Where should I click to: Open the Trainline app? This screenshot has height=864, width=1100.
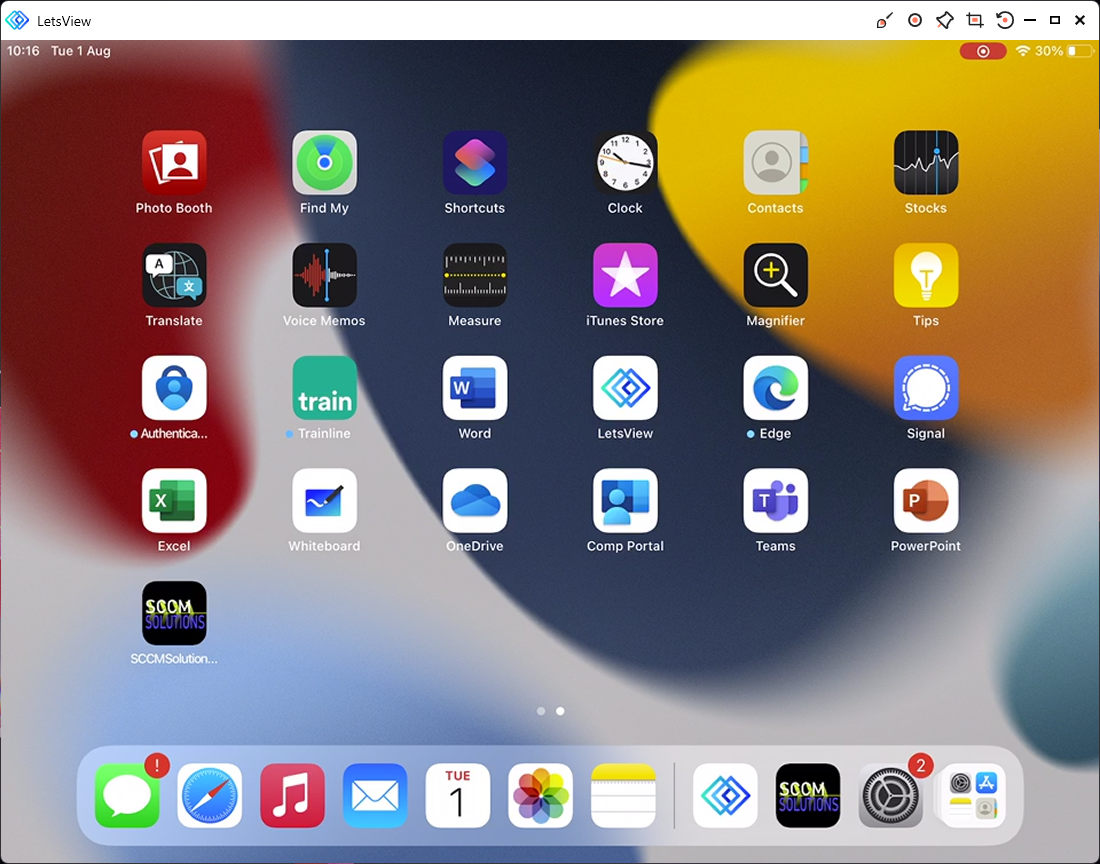(x=324, y=386)
